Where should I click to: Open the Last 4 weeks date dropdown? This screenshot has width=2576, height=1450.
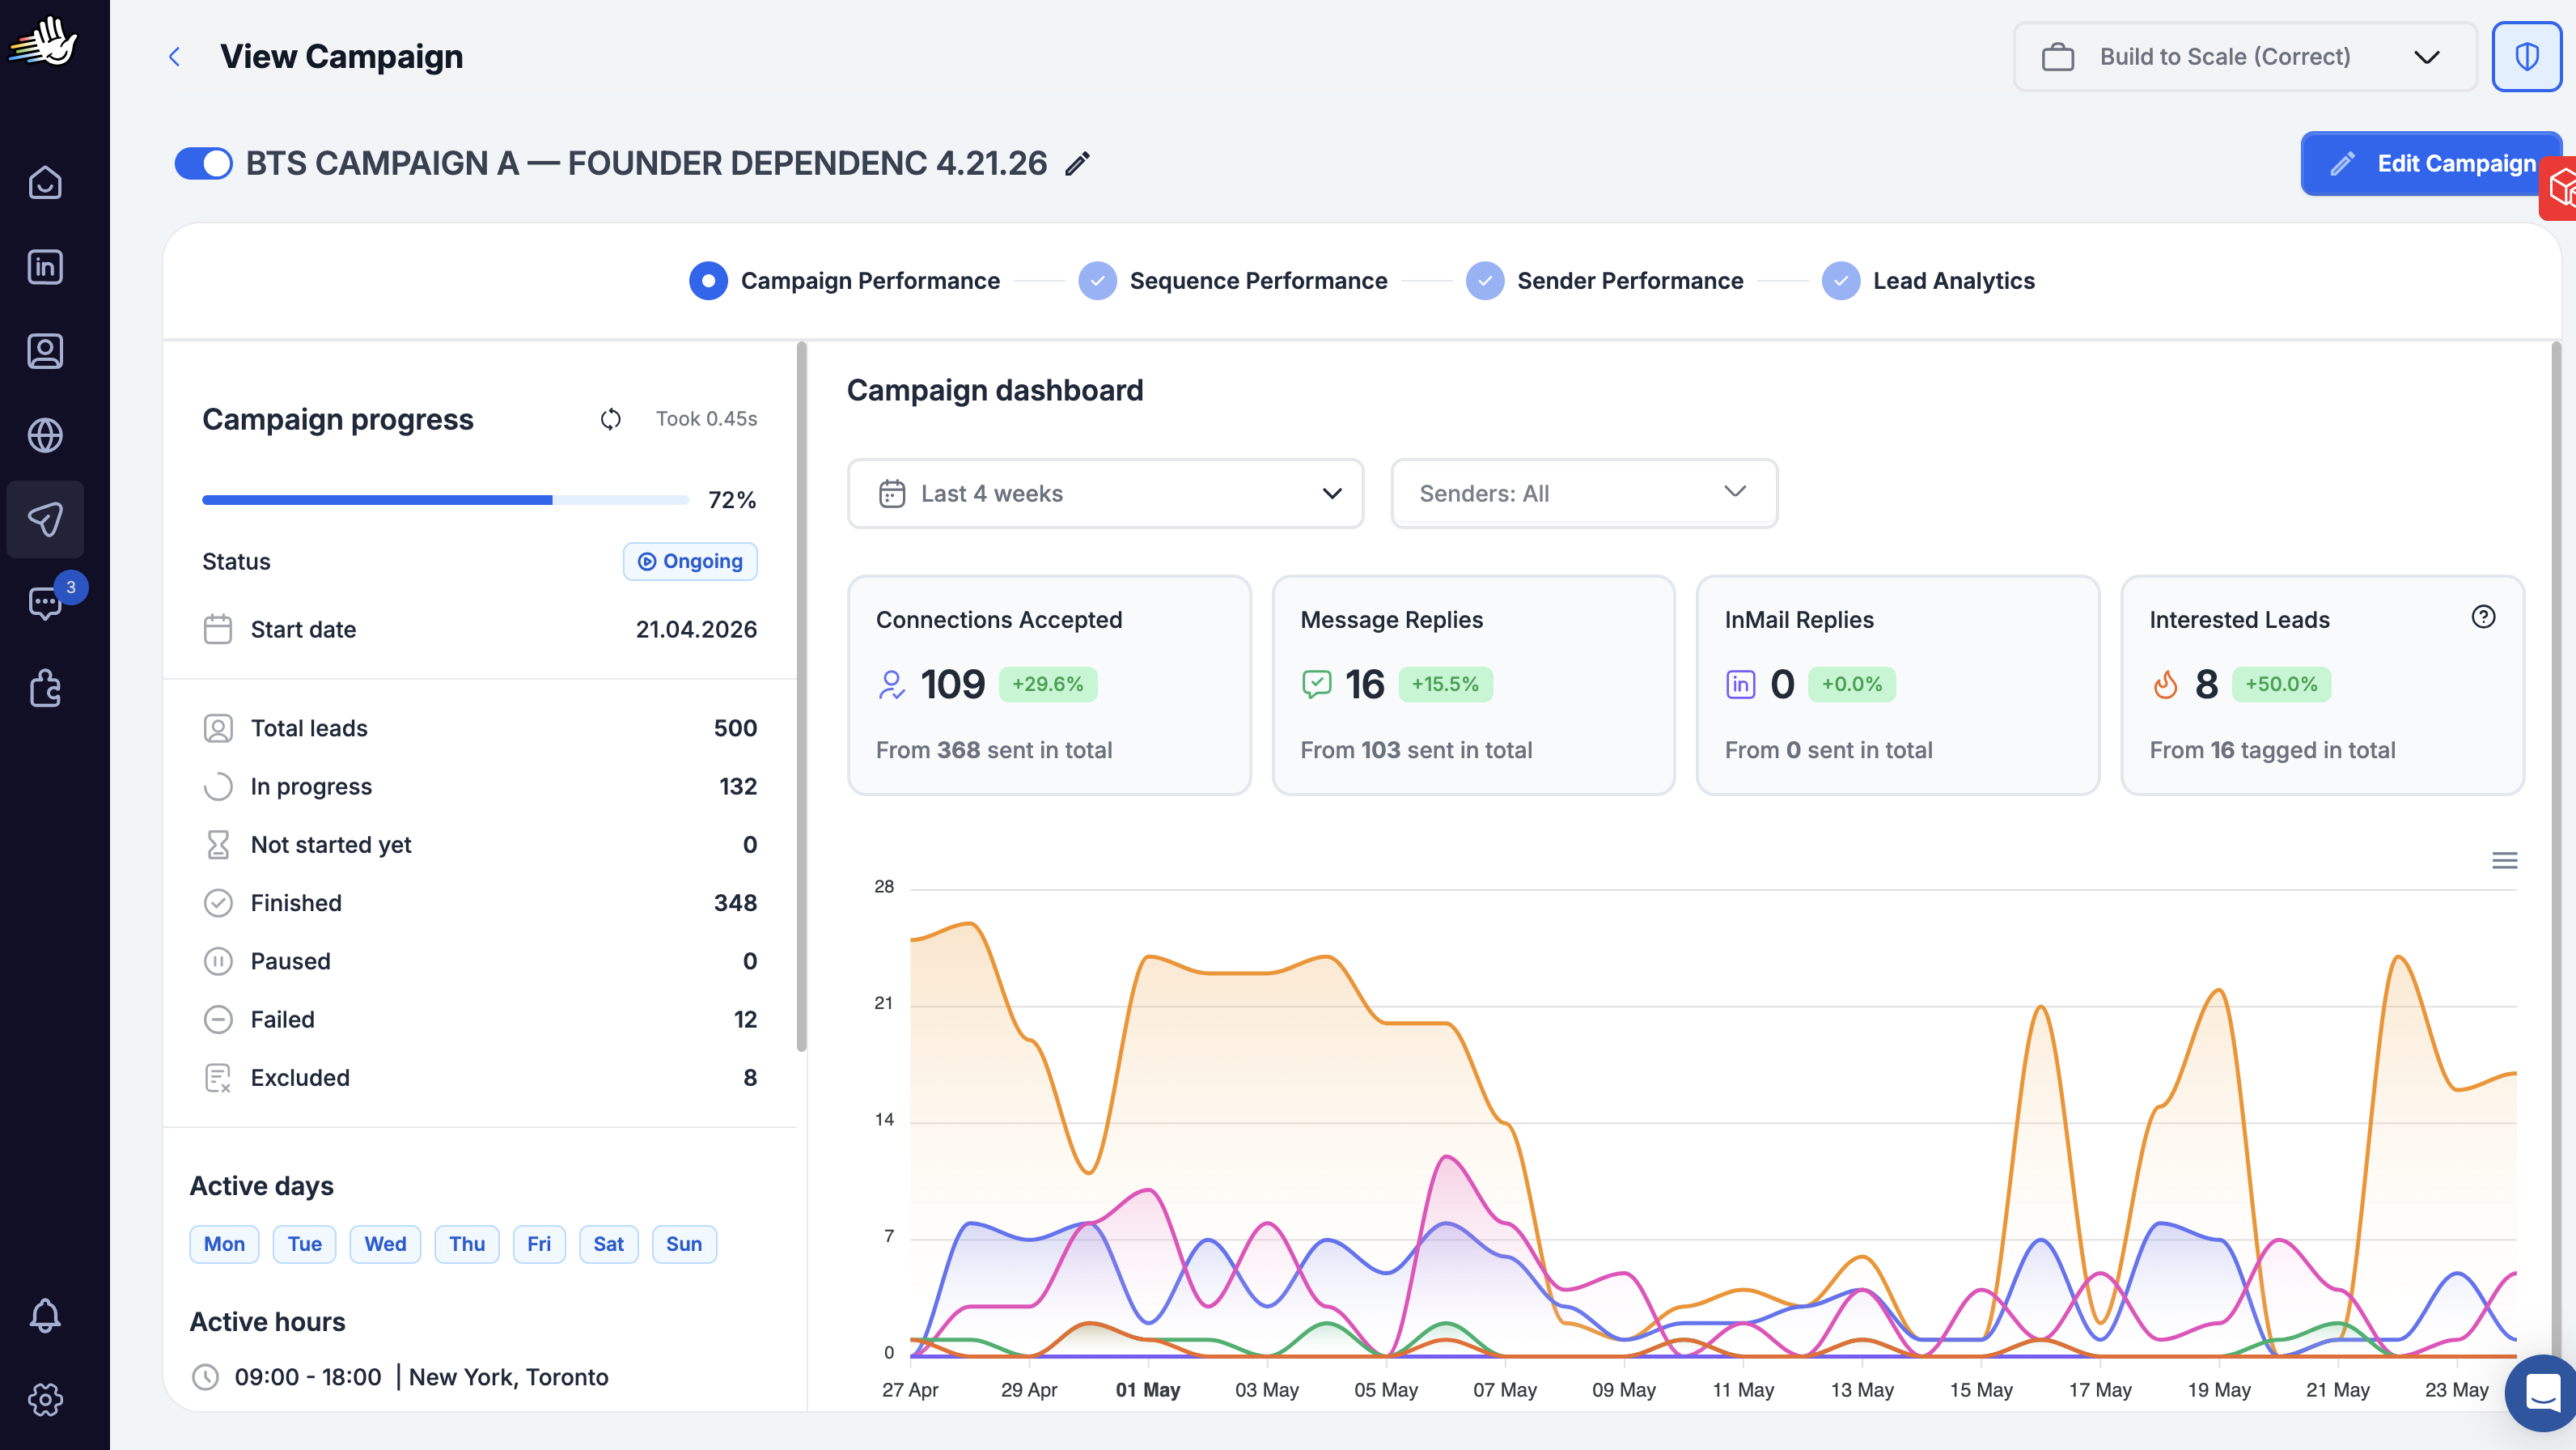tap(1105, 494)
